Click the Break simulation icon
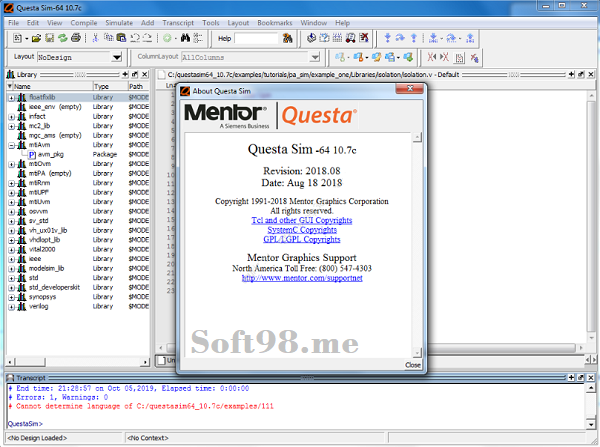The width and height of the screenshot is (600, 447). click(350, 38)
